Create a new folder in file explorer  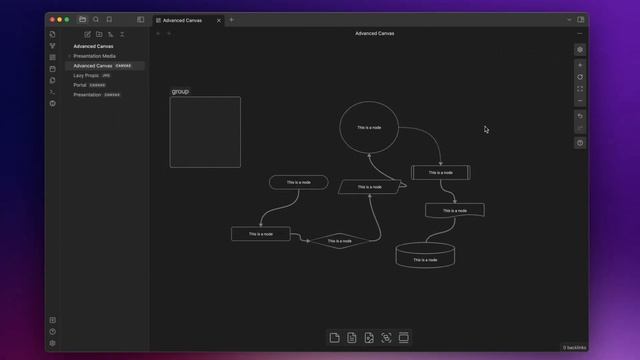coord(99,34)
